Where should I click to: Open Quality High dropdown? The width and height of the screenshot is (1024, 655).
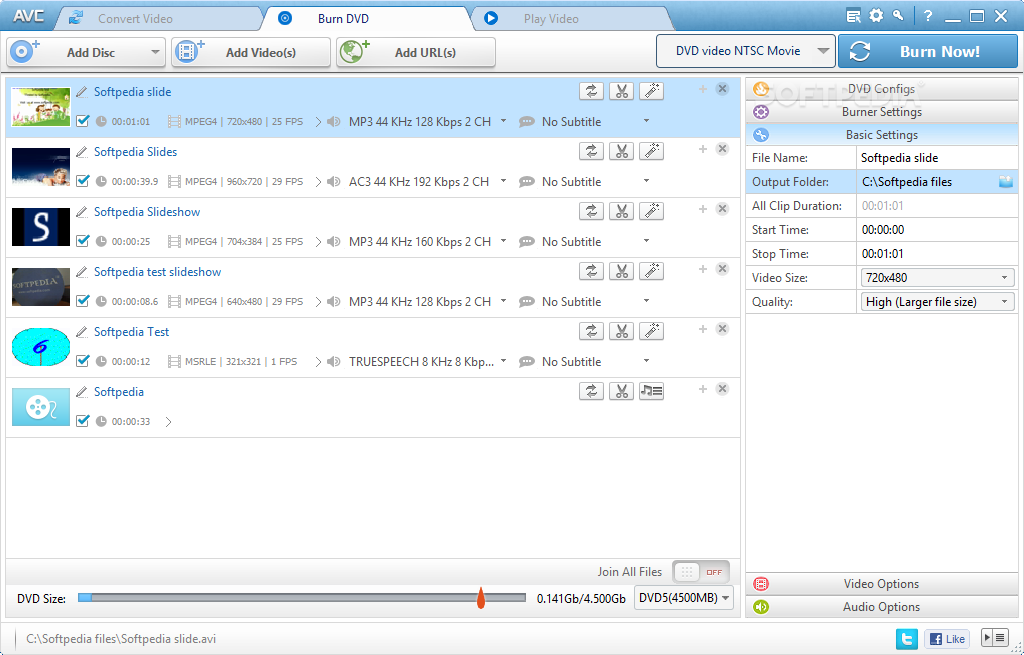pyautogui.click(x=937, y=302)
